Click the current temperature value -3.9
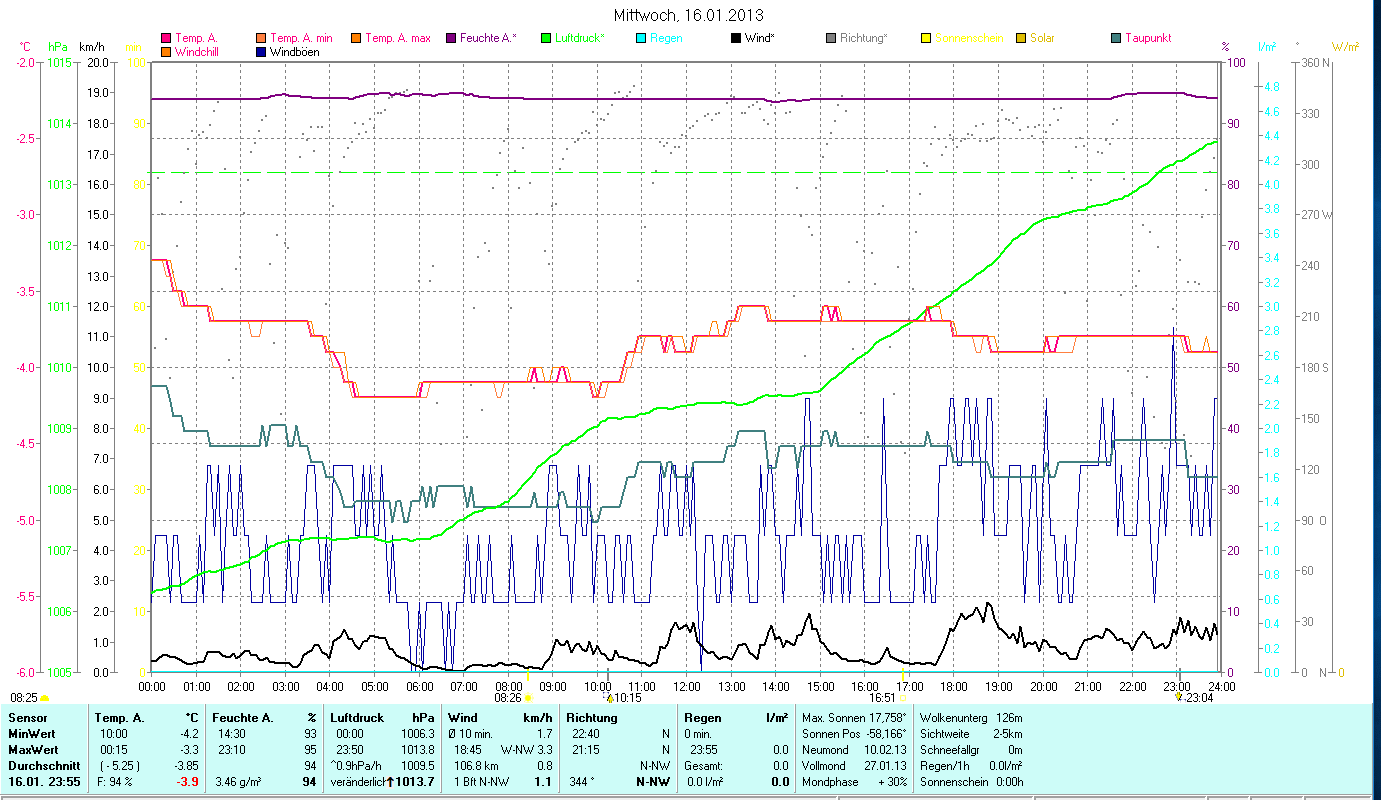1381x800 pixels. coord(187,781)
